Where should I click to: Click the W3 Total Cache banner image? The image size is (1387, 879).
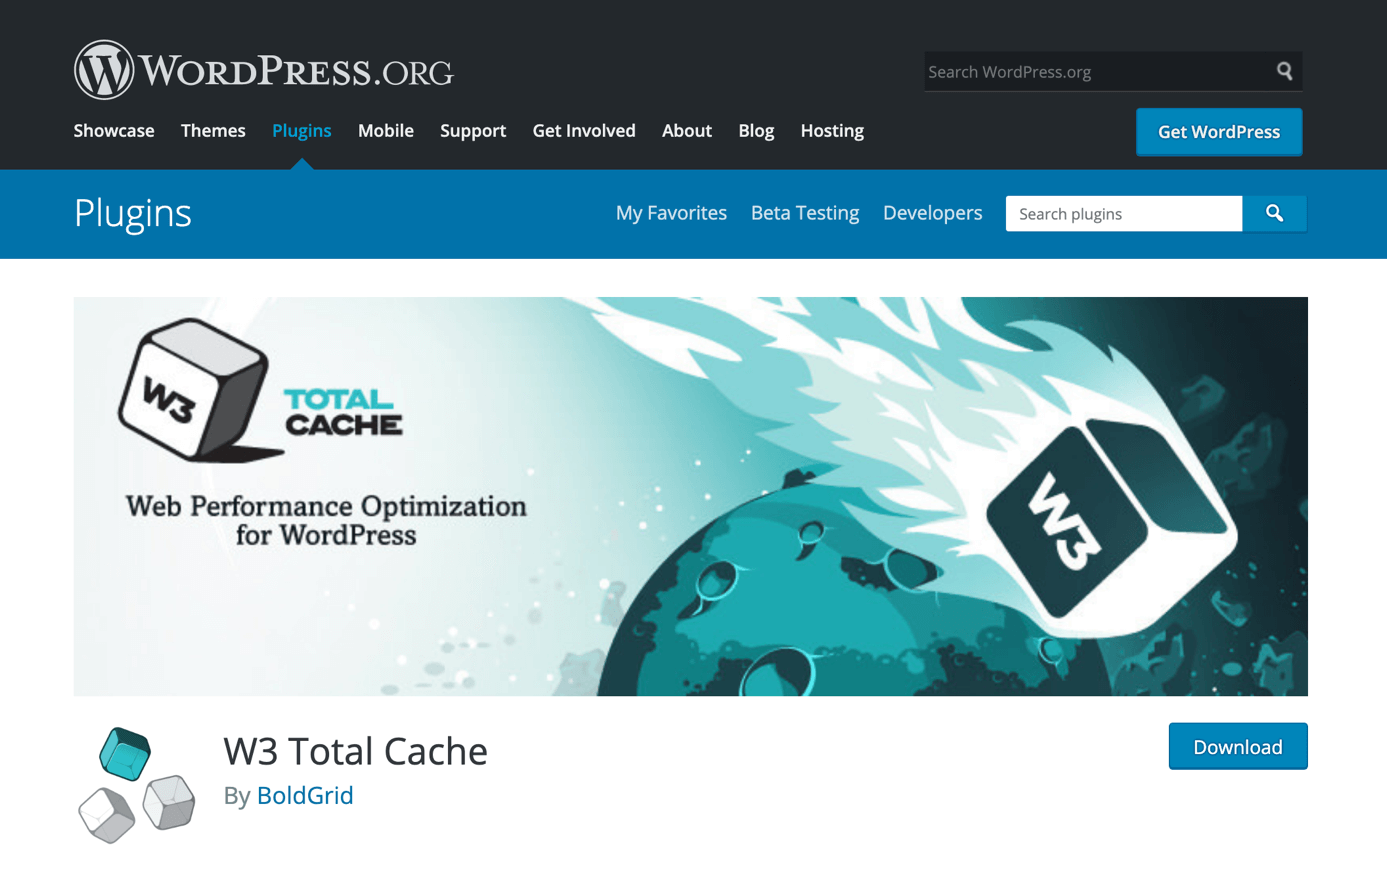click(x=691, y=496)
